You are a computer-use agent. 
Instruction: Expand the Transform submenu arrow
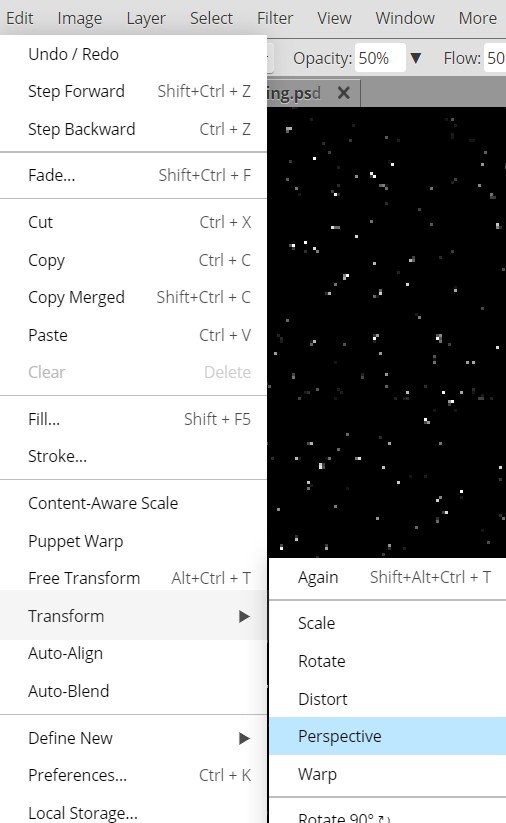[244, 616]
